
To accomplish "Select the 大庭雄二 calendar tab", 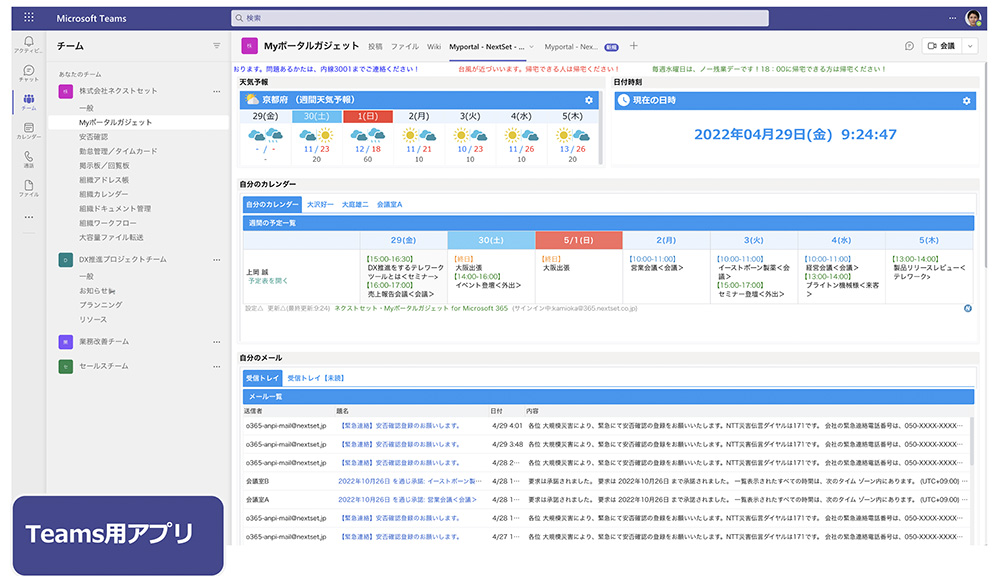I will [355, 205].
